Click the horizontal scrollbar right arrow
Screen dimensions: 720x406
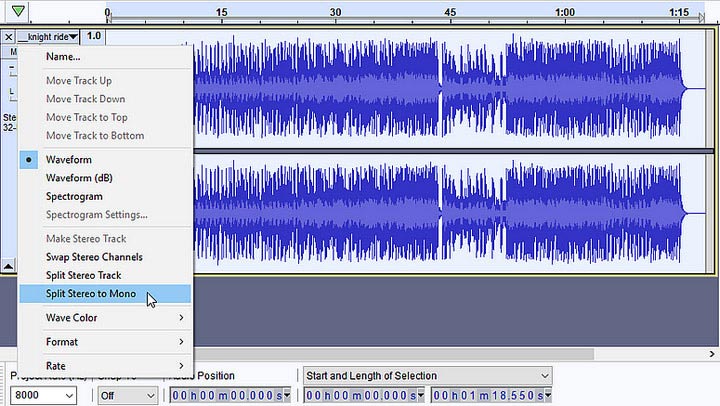tap(712, 354)
